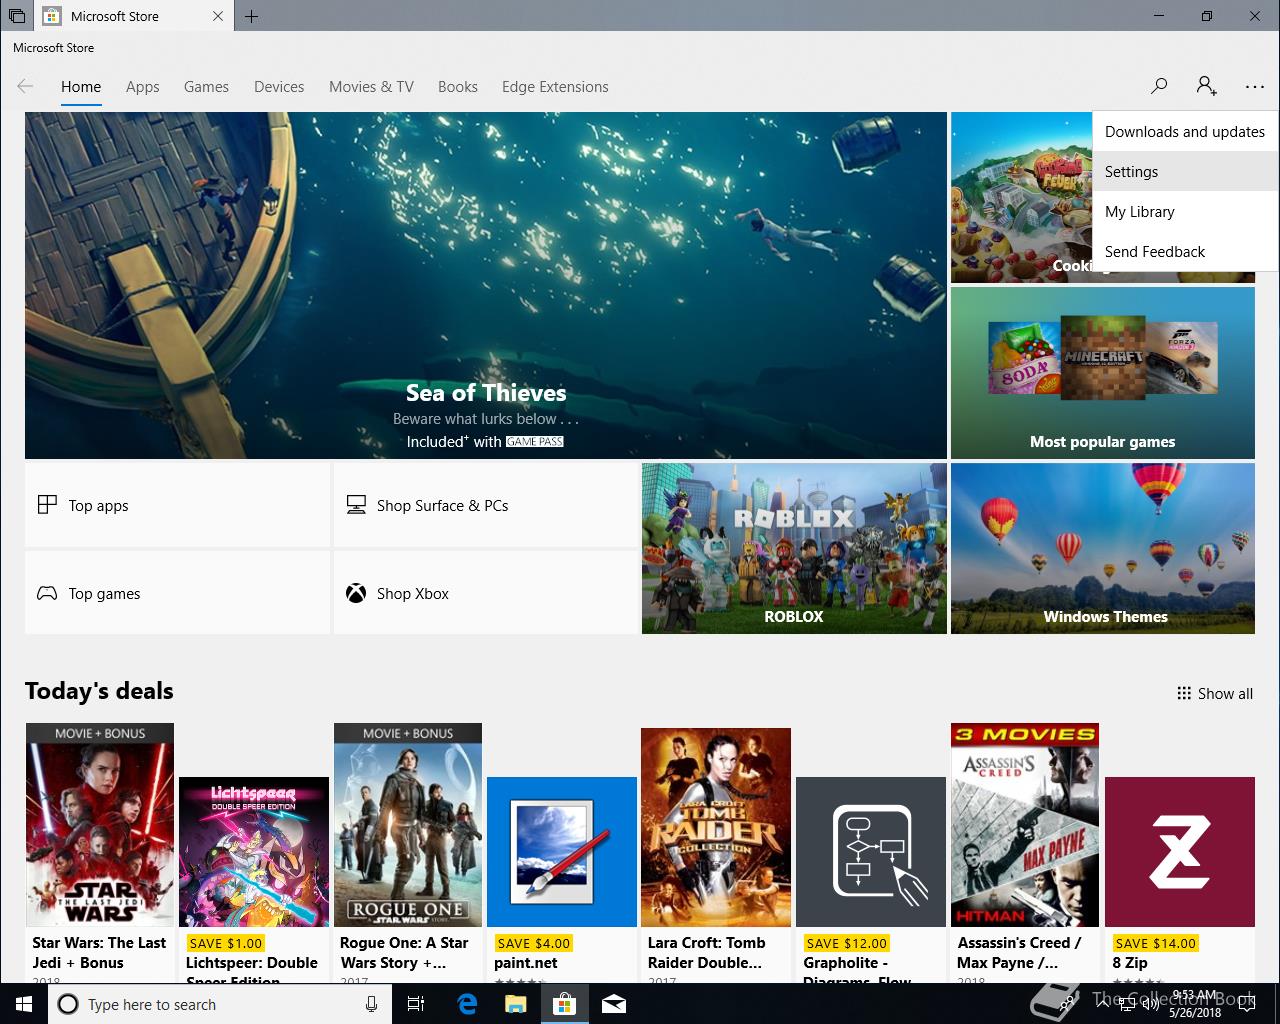Open the Windows Start menu

tap(23, 1004)
